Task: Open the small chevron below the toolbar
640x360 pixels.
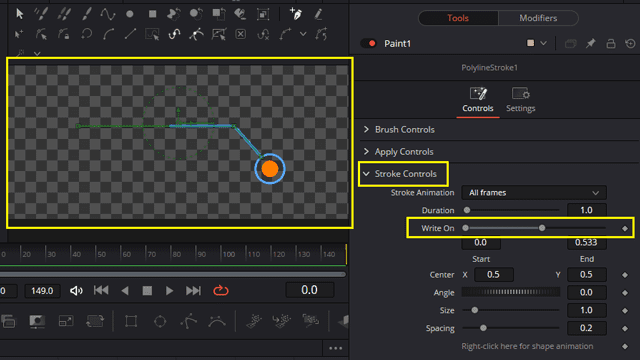Action: (x=37, y=53)
